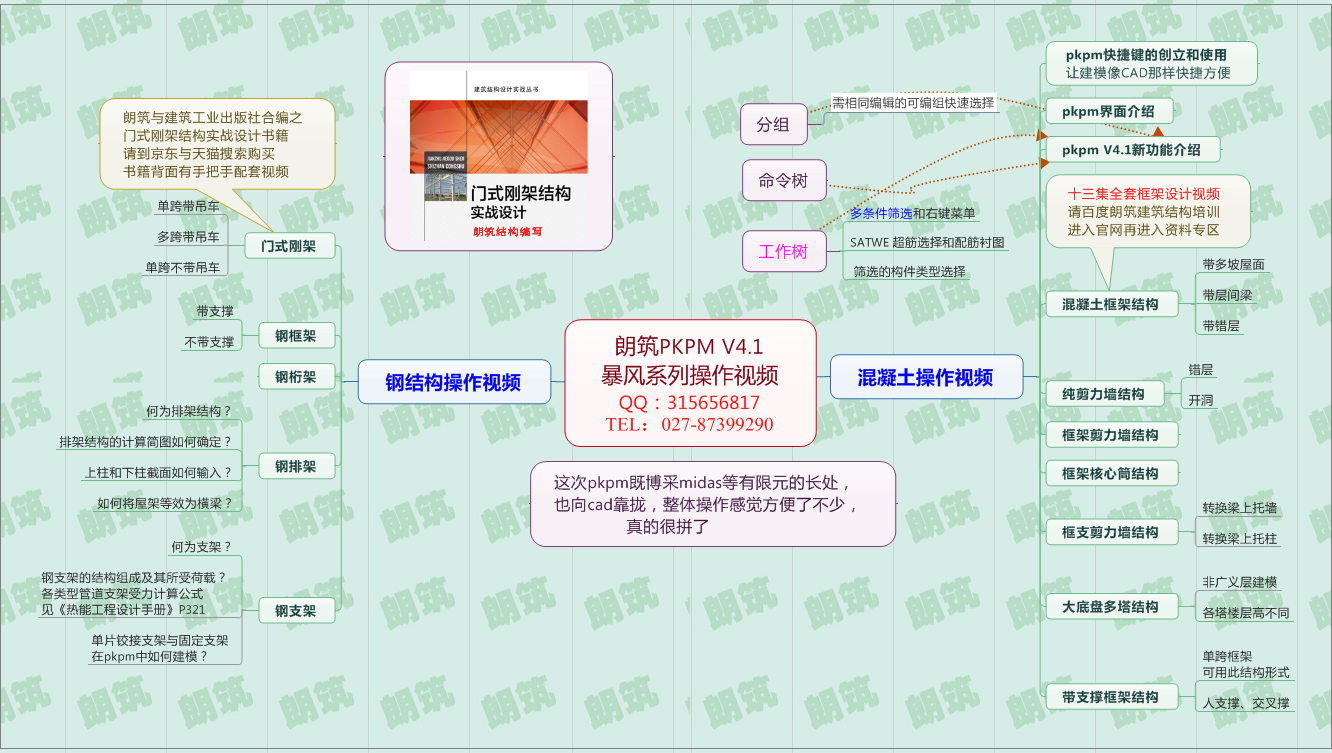The height and width of the screenshot is (753, 1332).
Task: Select the 非广义层建模 subtopic
Action: click(1240, 582)
